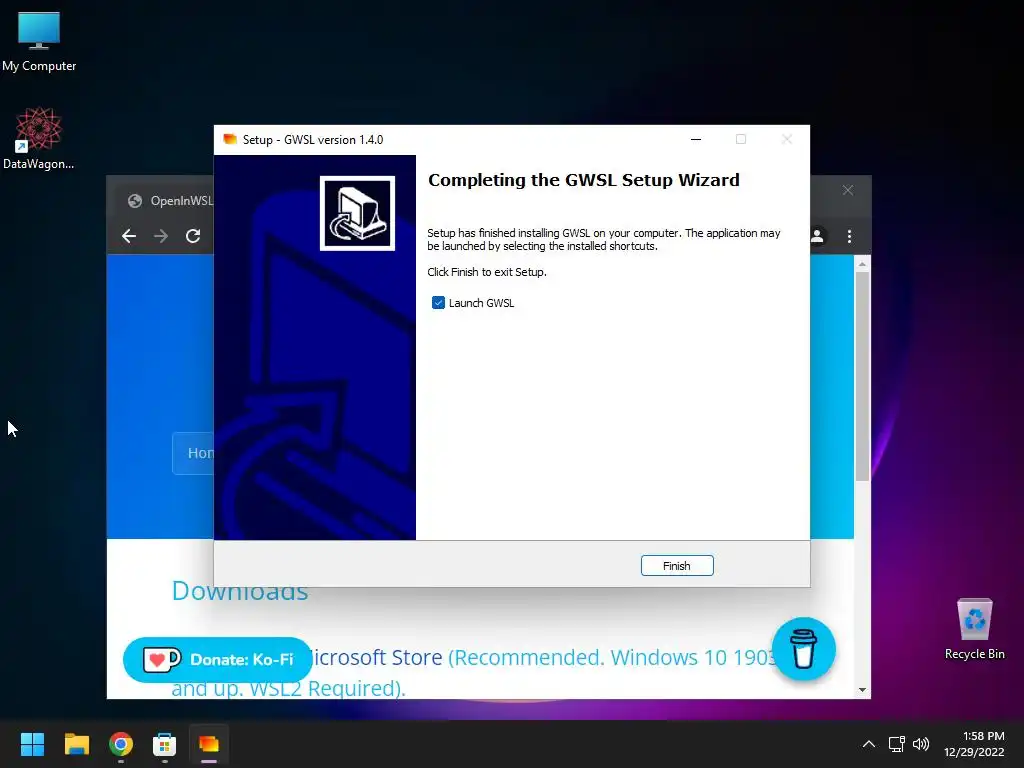
Task: Select the Recycle Bin desktop icon
Action: [974, 630]
